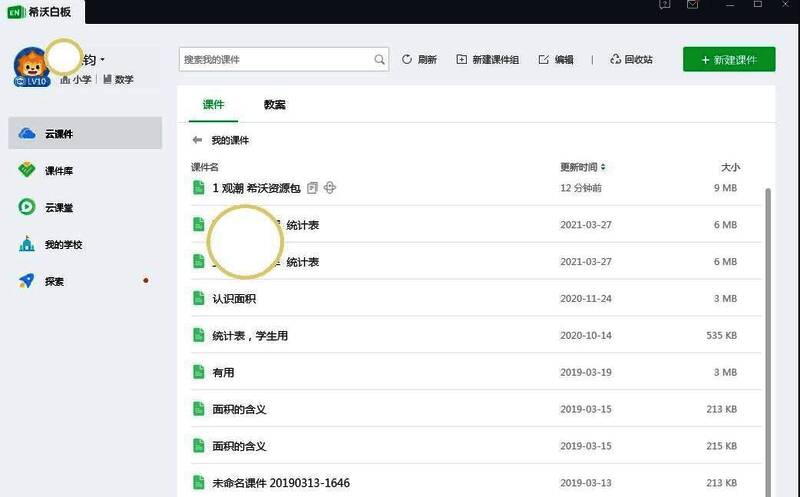Click 编辑 in the toolbar
The width and height of the screenshot is (800, 497).
(x=556, y=60)
